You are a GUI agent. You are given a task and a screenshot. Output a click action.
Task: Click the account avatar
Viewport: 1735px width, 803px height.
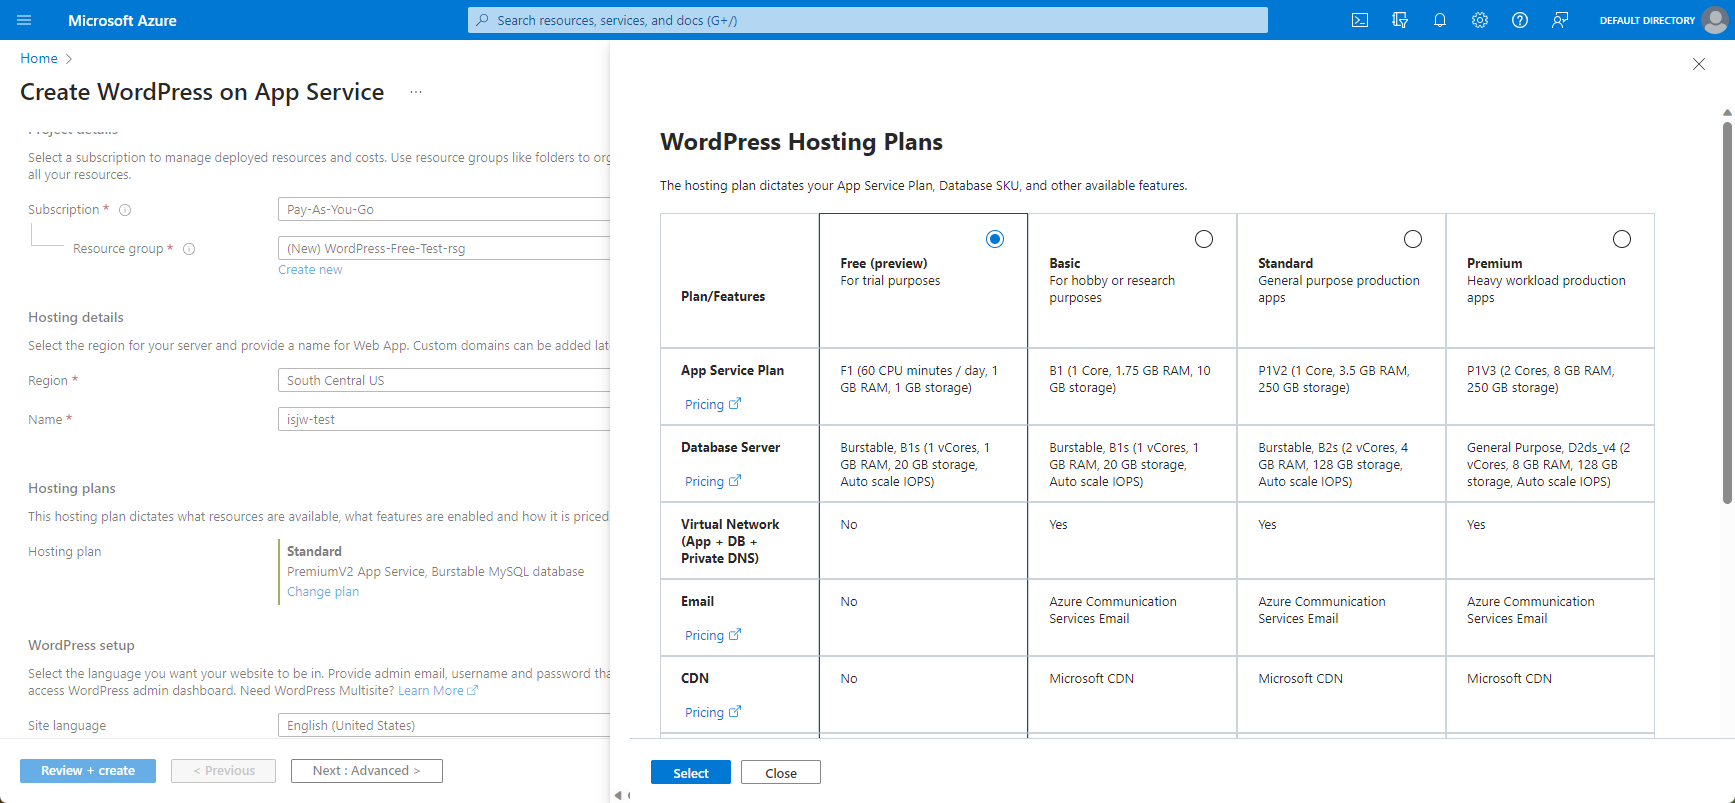(x=1715, y=20)
